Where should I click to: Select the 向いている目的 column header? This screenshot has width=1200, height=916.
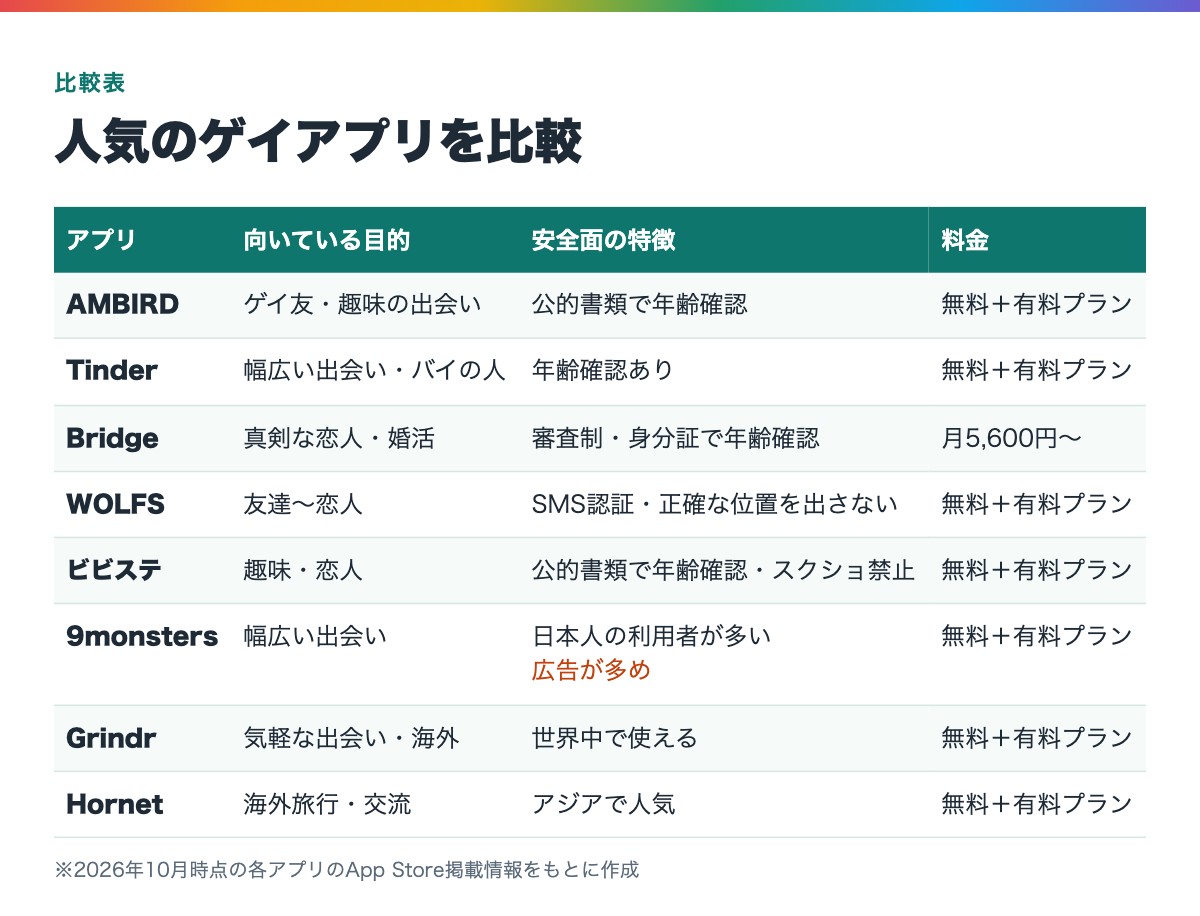pyautogui.click(x=375, y=240)
